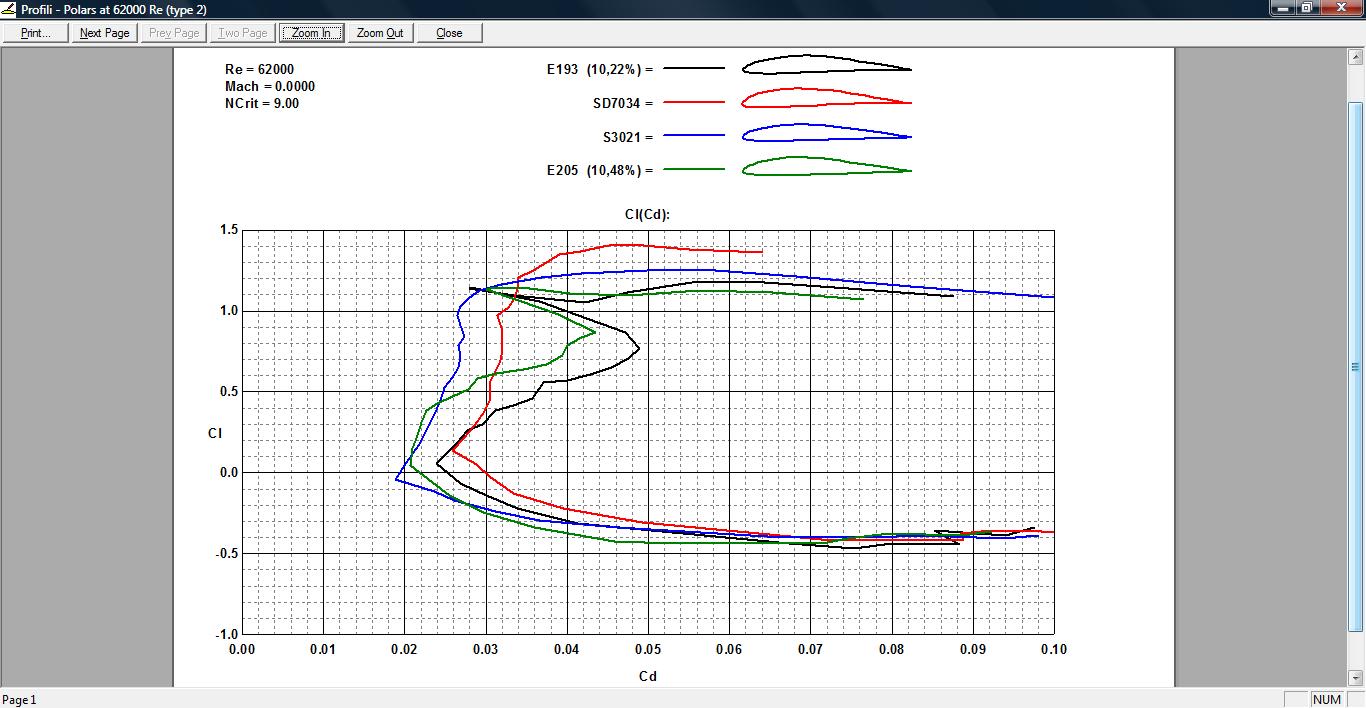
Task: Switch to Two Page view
Action: 243,33
